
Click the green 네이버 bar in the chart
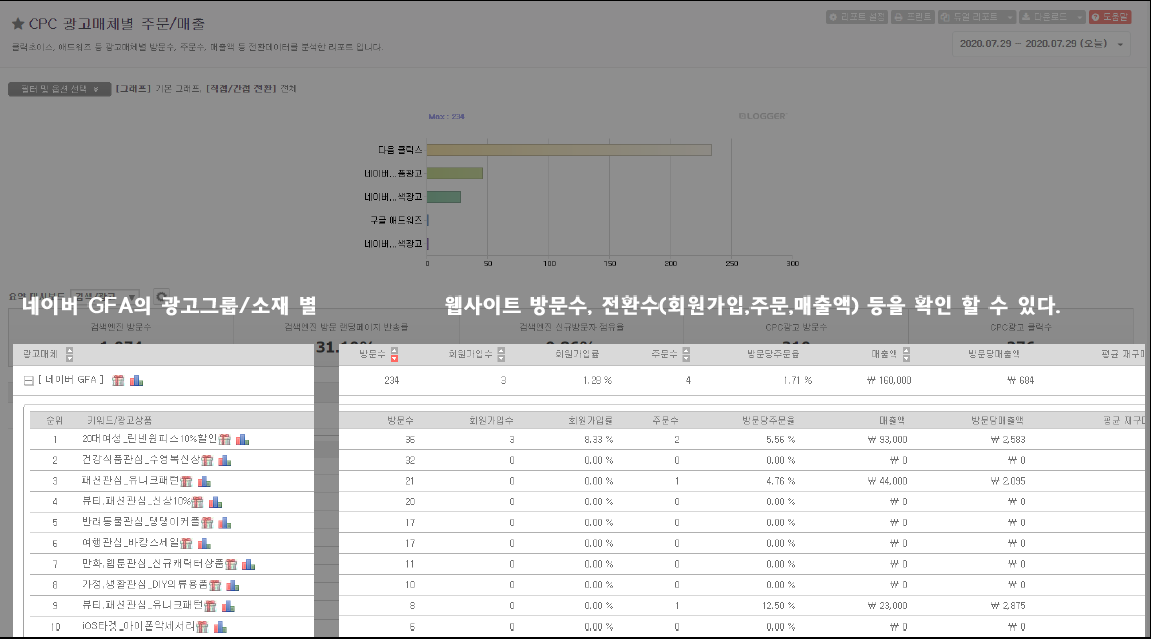coord(443,197)
